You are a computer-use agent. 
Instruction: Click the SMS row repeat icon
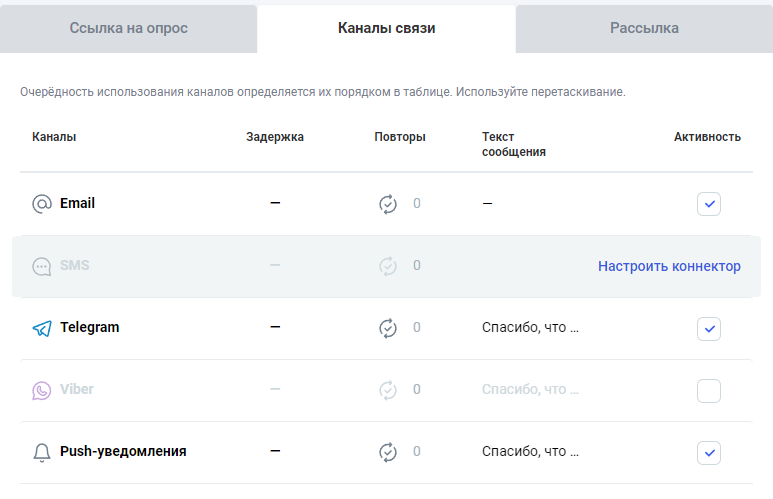388,266
